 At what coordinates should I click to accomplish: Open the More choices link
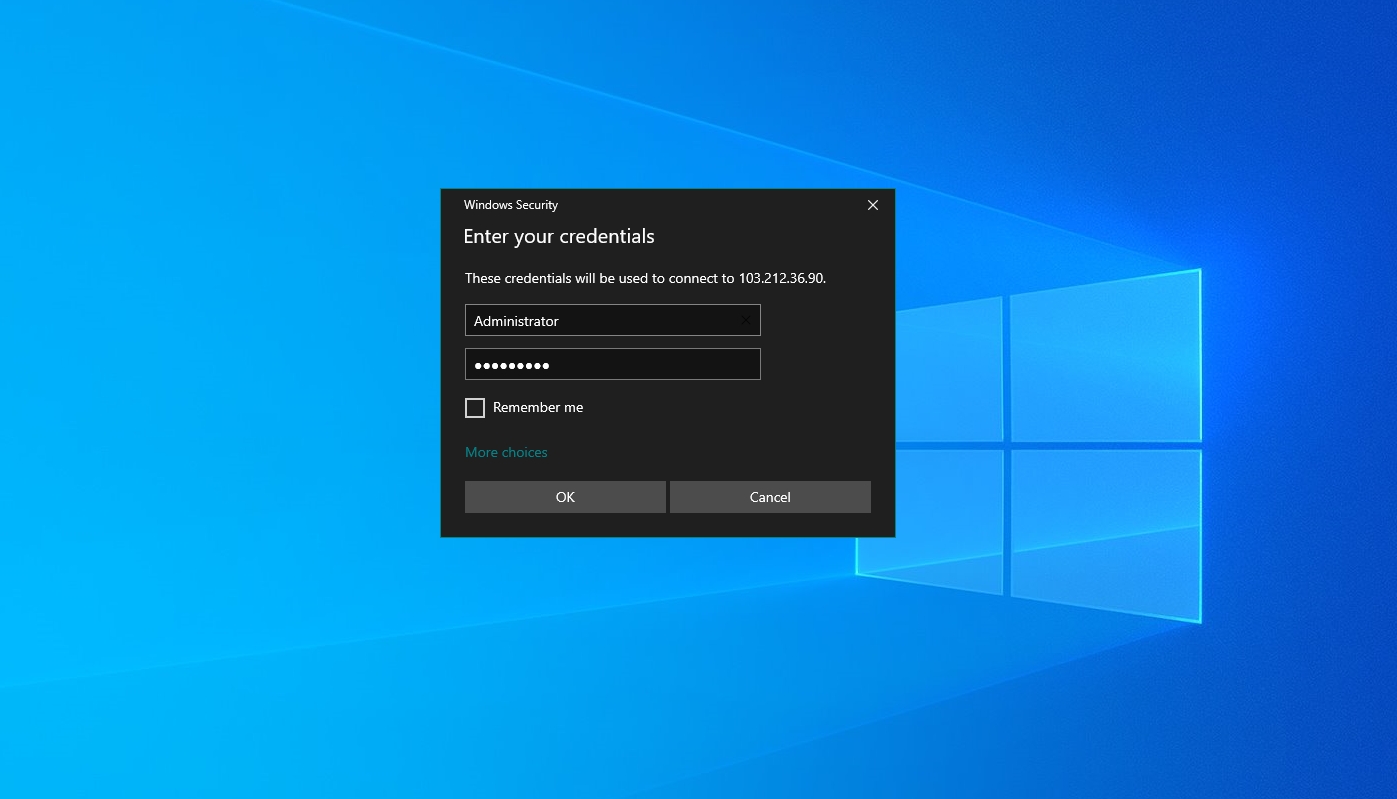click(506, 452)
